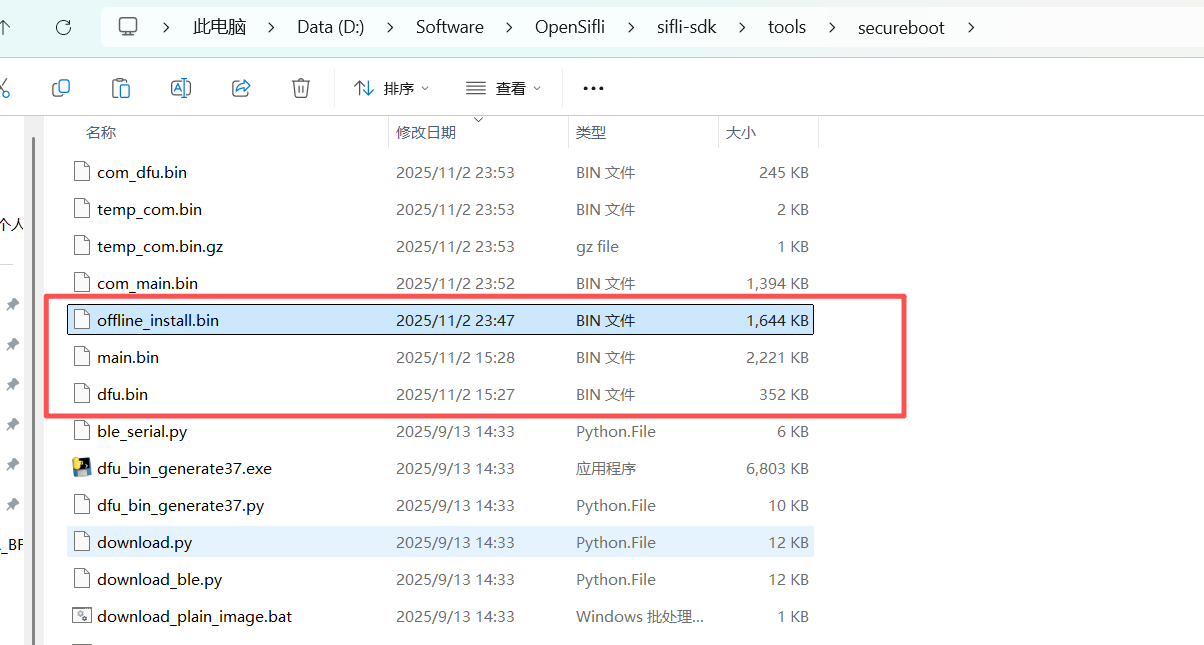Sort by 大小 column header
1204x645 pixels.
[741, 132]
